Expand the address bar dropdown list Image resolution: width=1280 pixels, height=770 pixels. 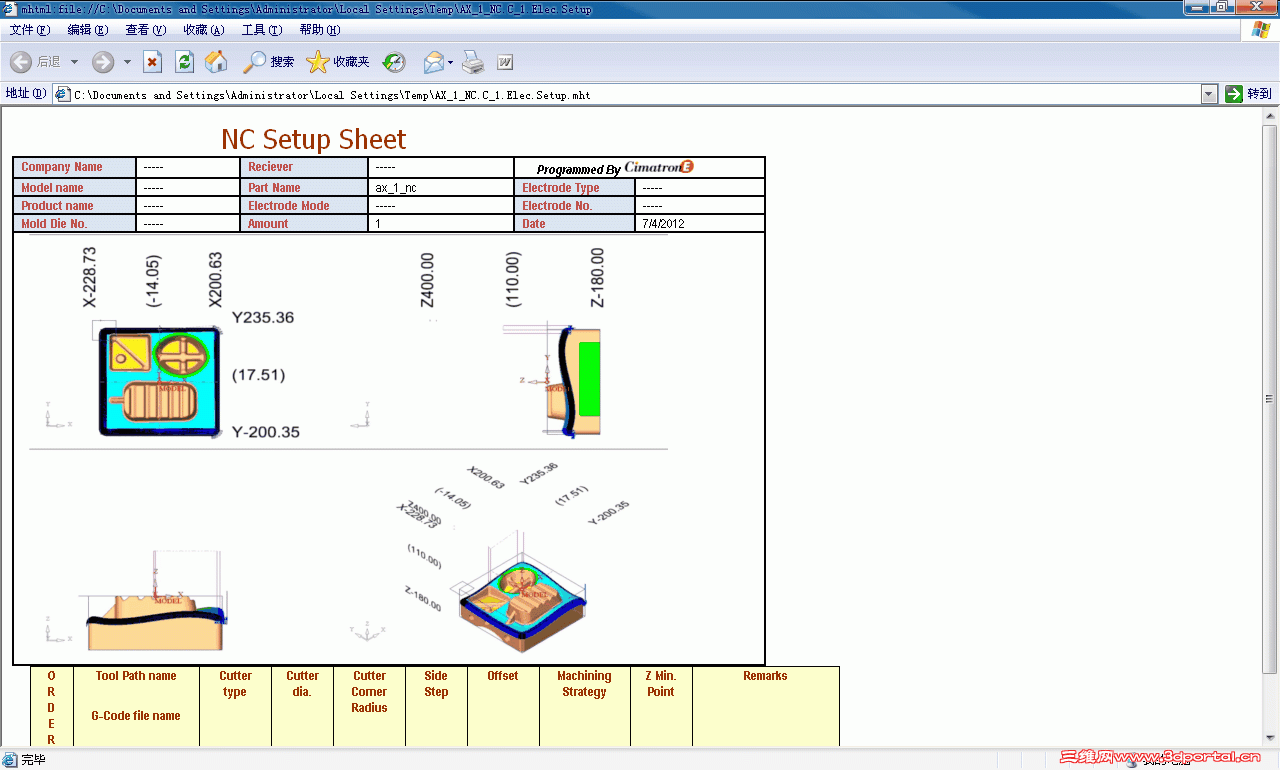[1209, 94]
